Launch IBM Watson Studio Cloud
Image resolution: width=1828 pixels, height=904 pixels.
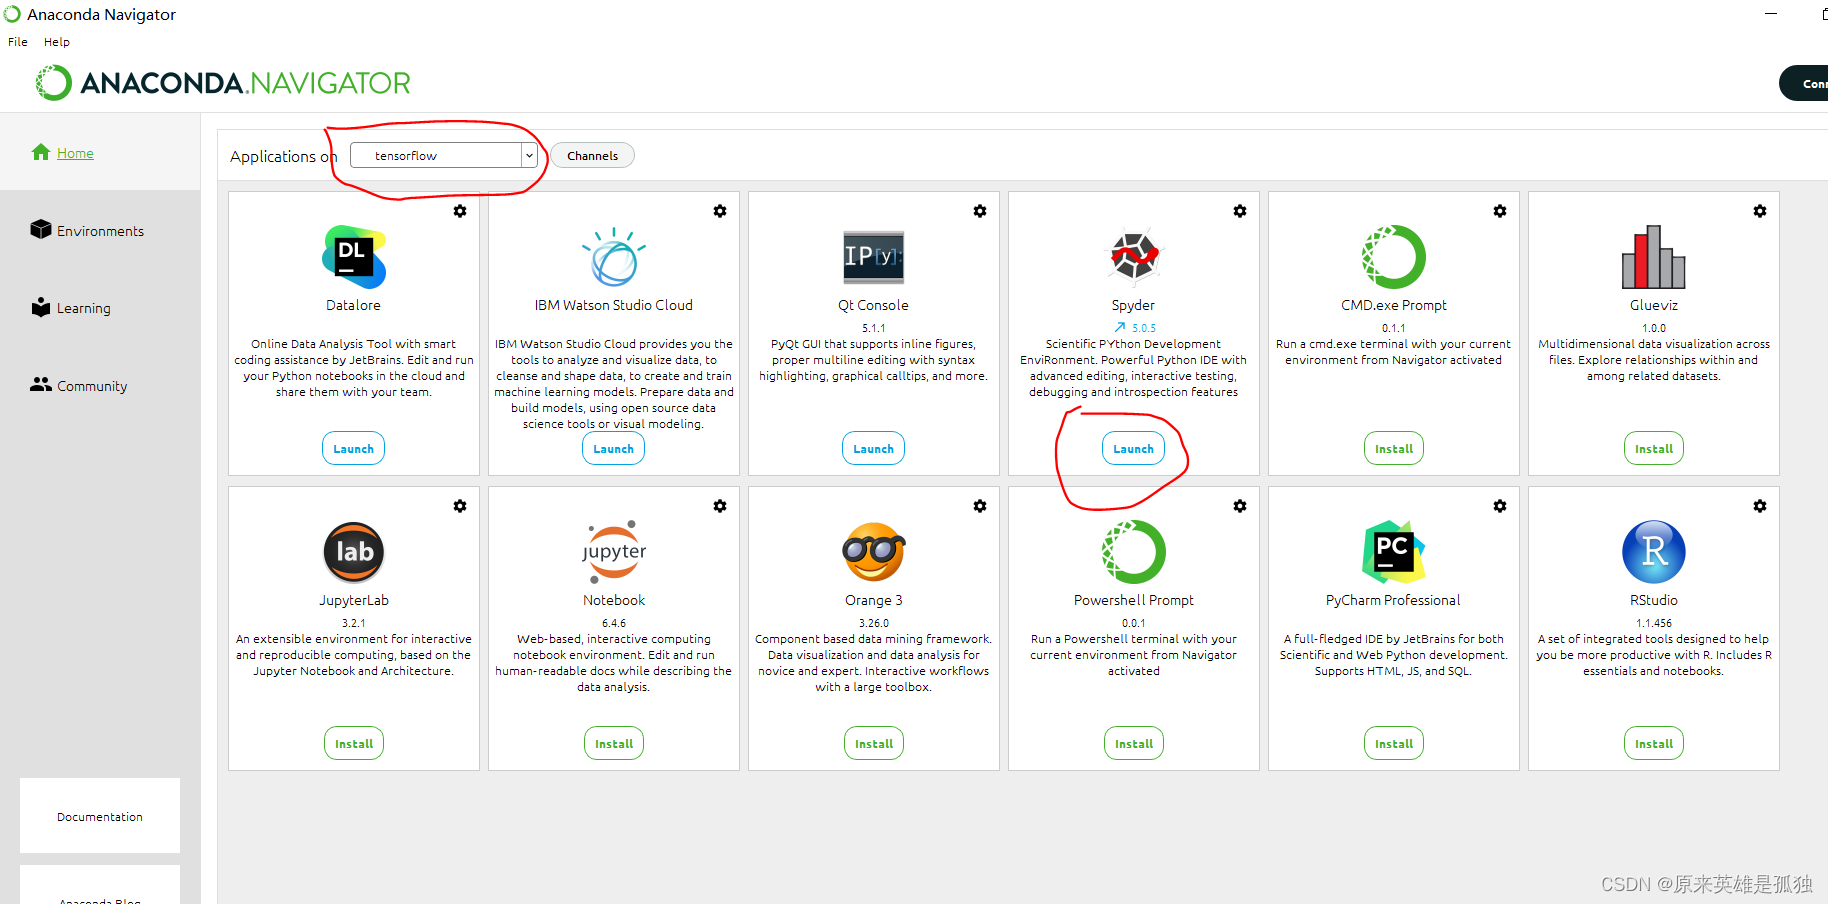tap(613, 448)
